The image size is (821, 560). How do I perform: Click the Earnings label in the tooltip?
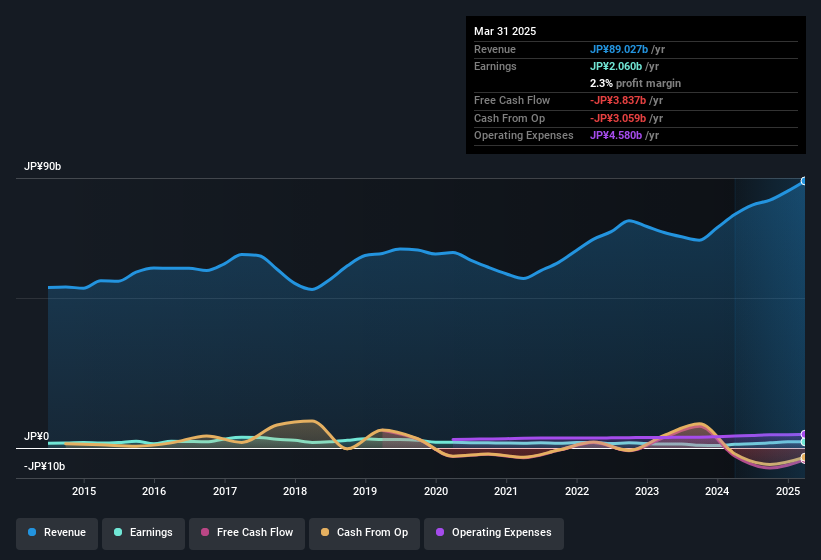click(495, 66)
